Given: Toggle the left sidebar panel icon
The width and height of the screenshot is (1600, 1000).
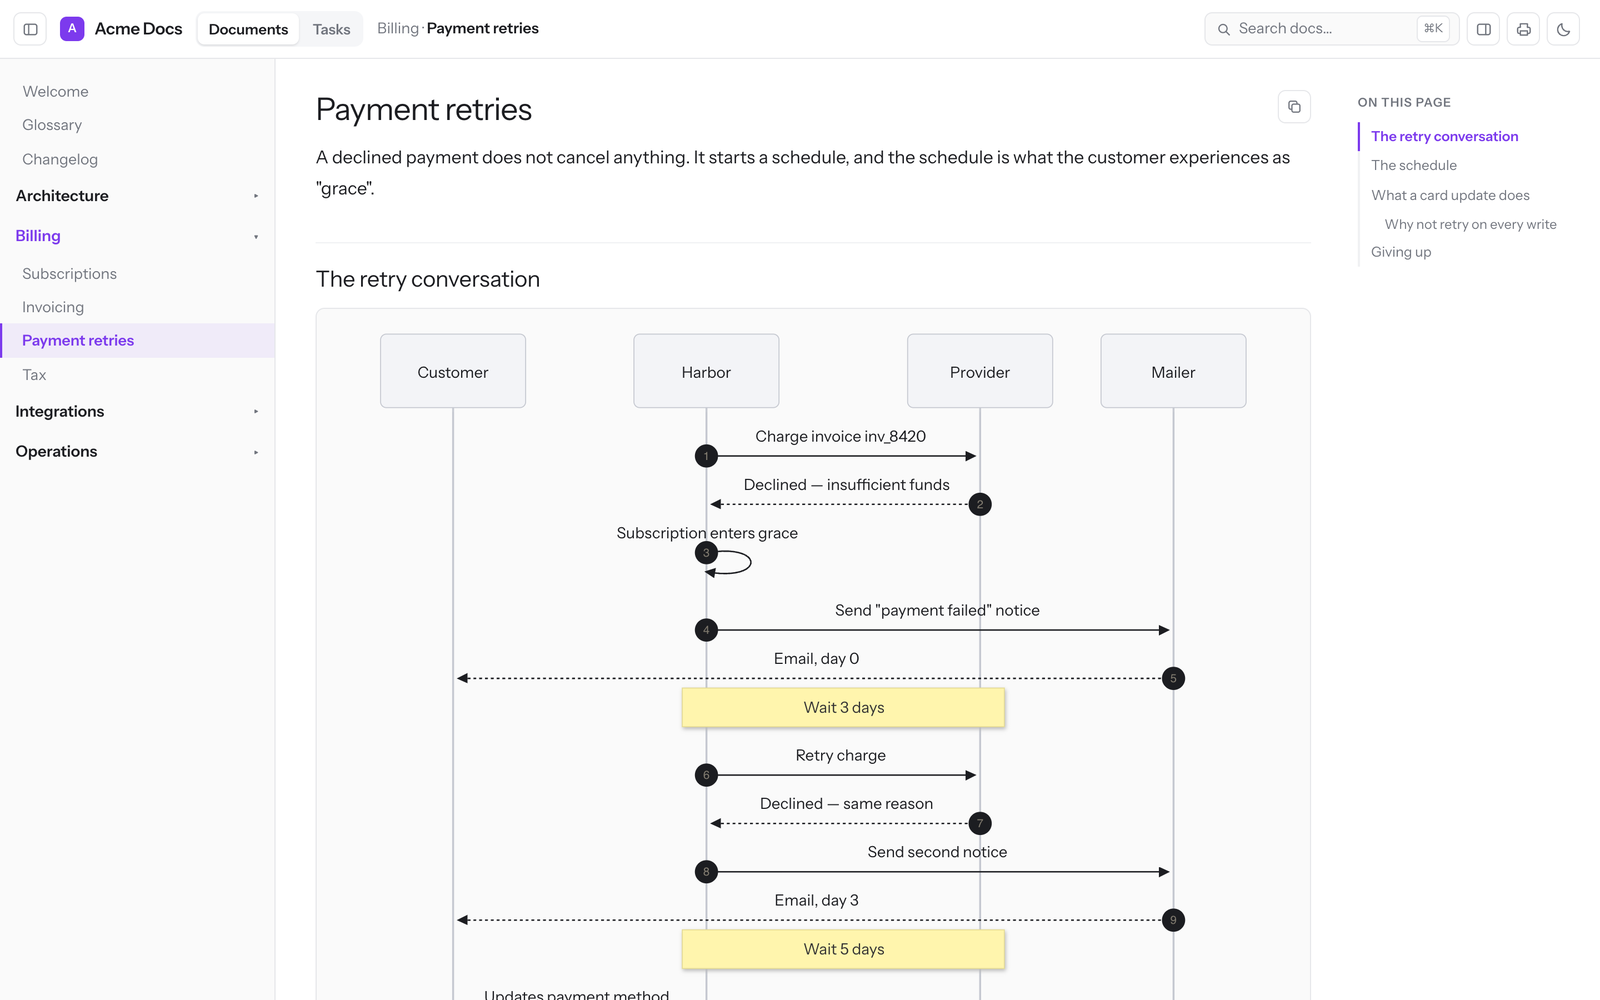Looking at the screenshot, I should pyautogui.click(x=30, y=29).
